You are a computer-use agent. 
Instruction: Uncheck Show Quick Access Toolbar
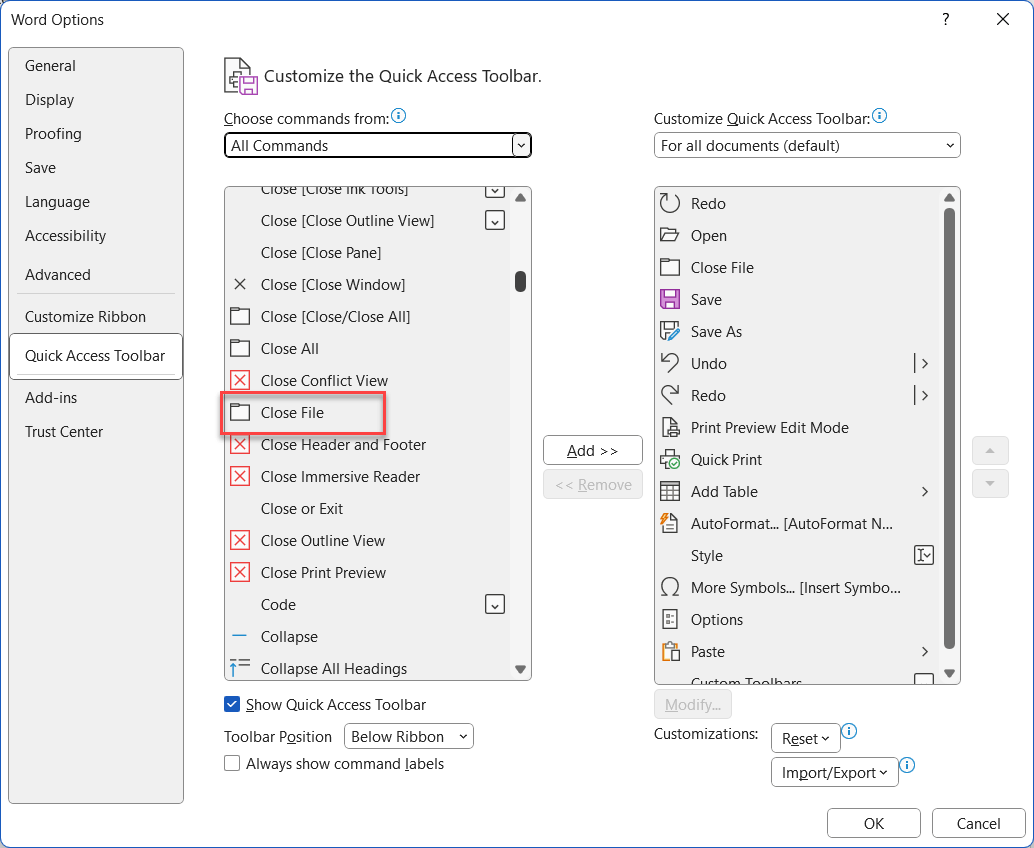click(x=232, y=704)
